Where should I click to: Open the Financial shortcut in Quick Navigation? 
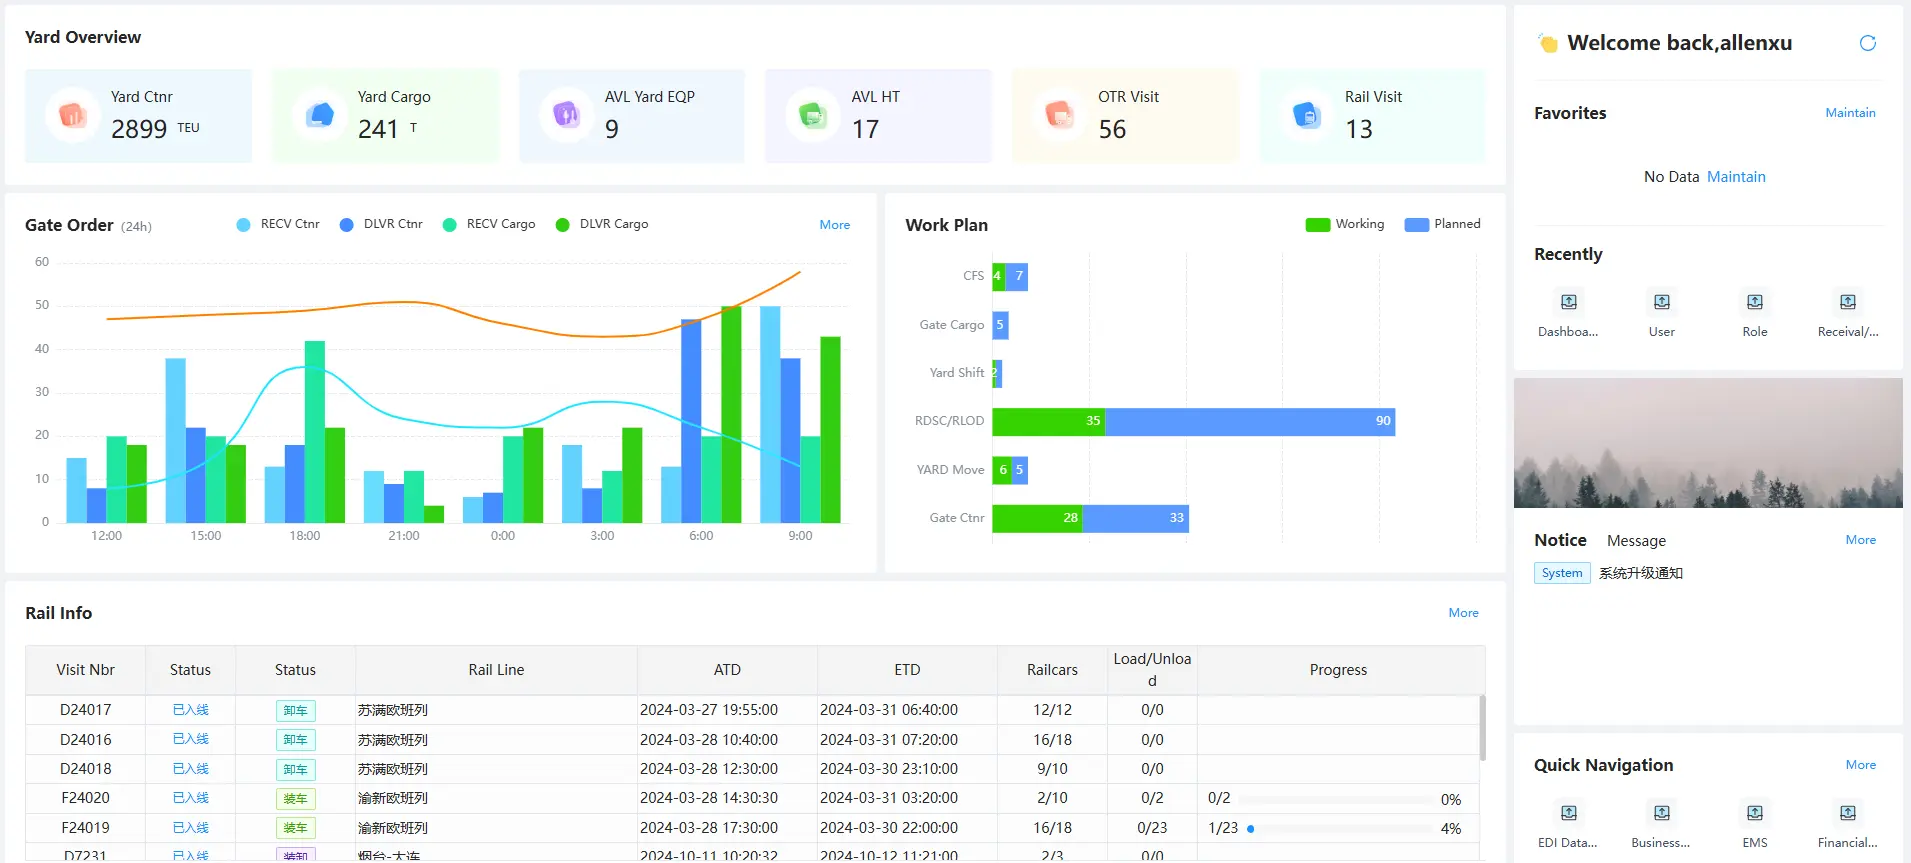(x=1847, y=825)
